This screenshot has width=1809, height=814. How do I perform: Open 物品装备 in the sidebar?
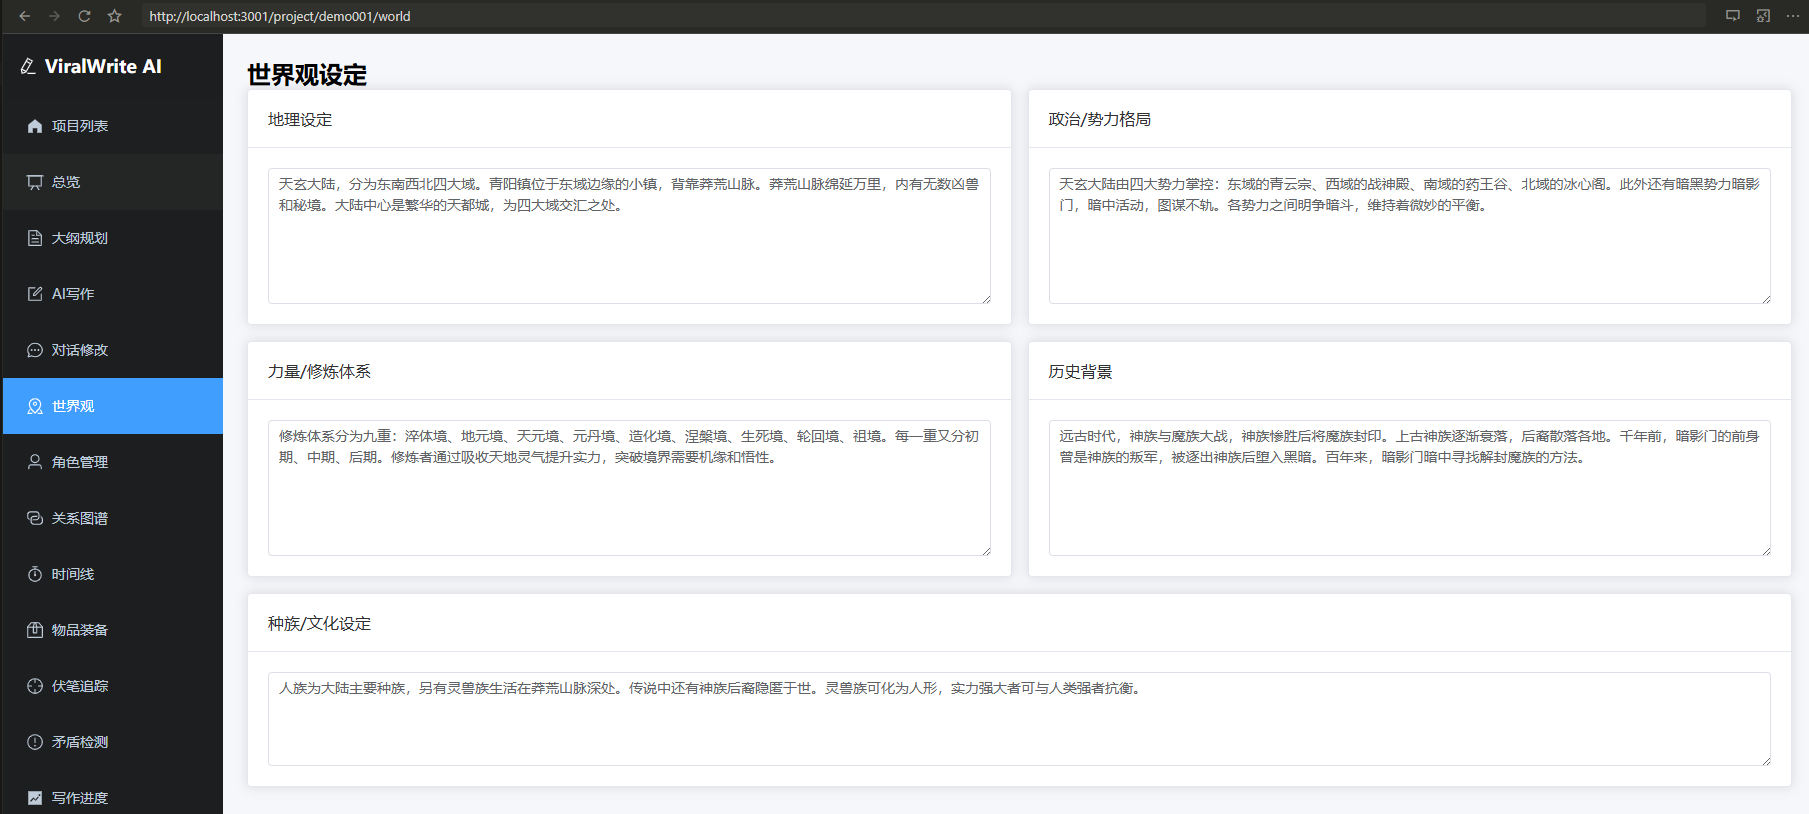[x=113, y=630]
